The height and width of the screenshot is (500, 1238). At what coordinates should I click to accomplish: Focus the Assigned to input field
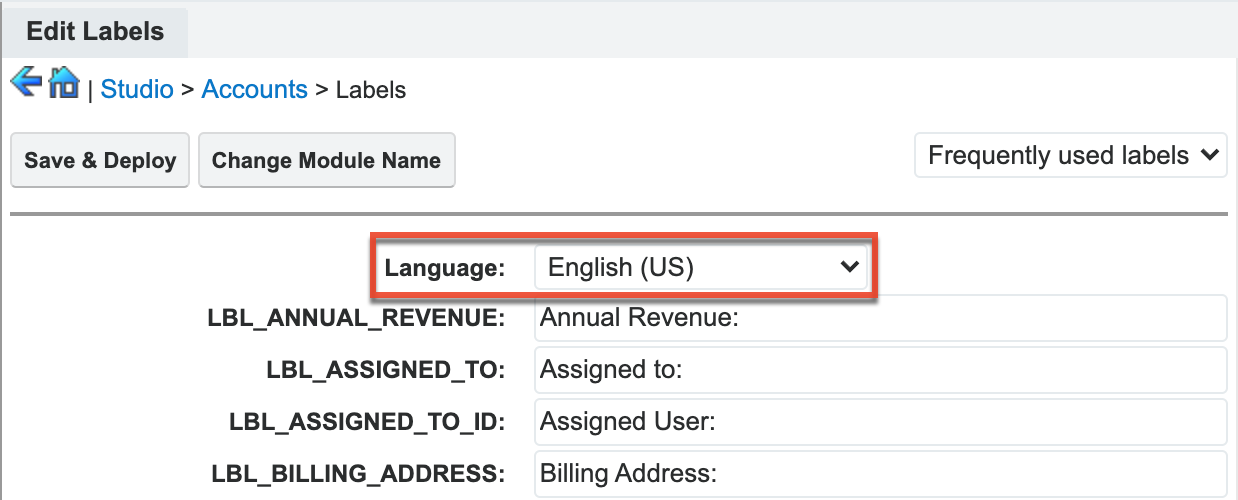pyautogui.click(x=880, y=370)
